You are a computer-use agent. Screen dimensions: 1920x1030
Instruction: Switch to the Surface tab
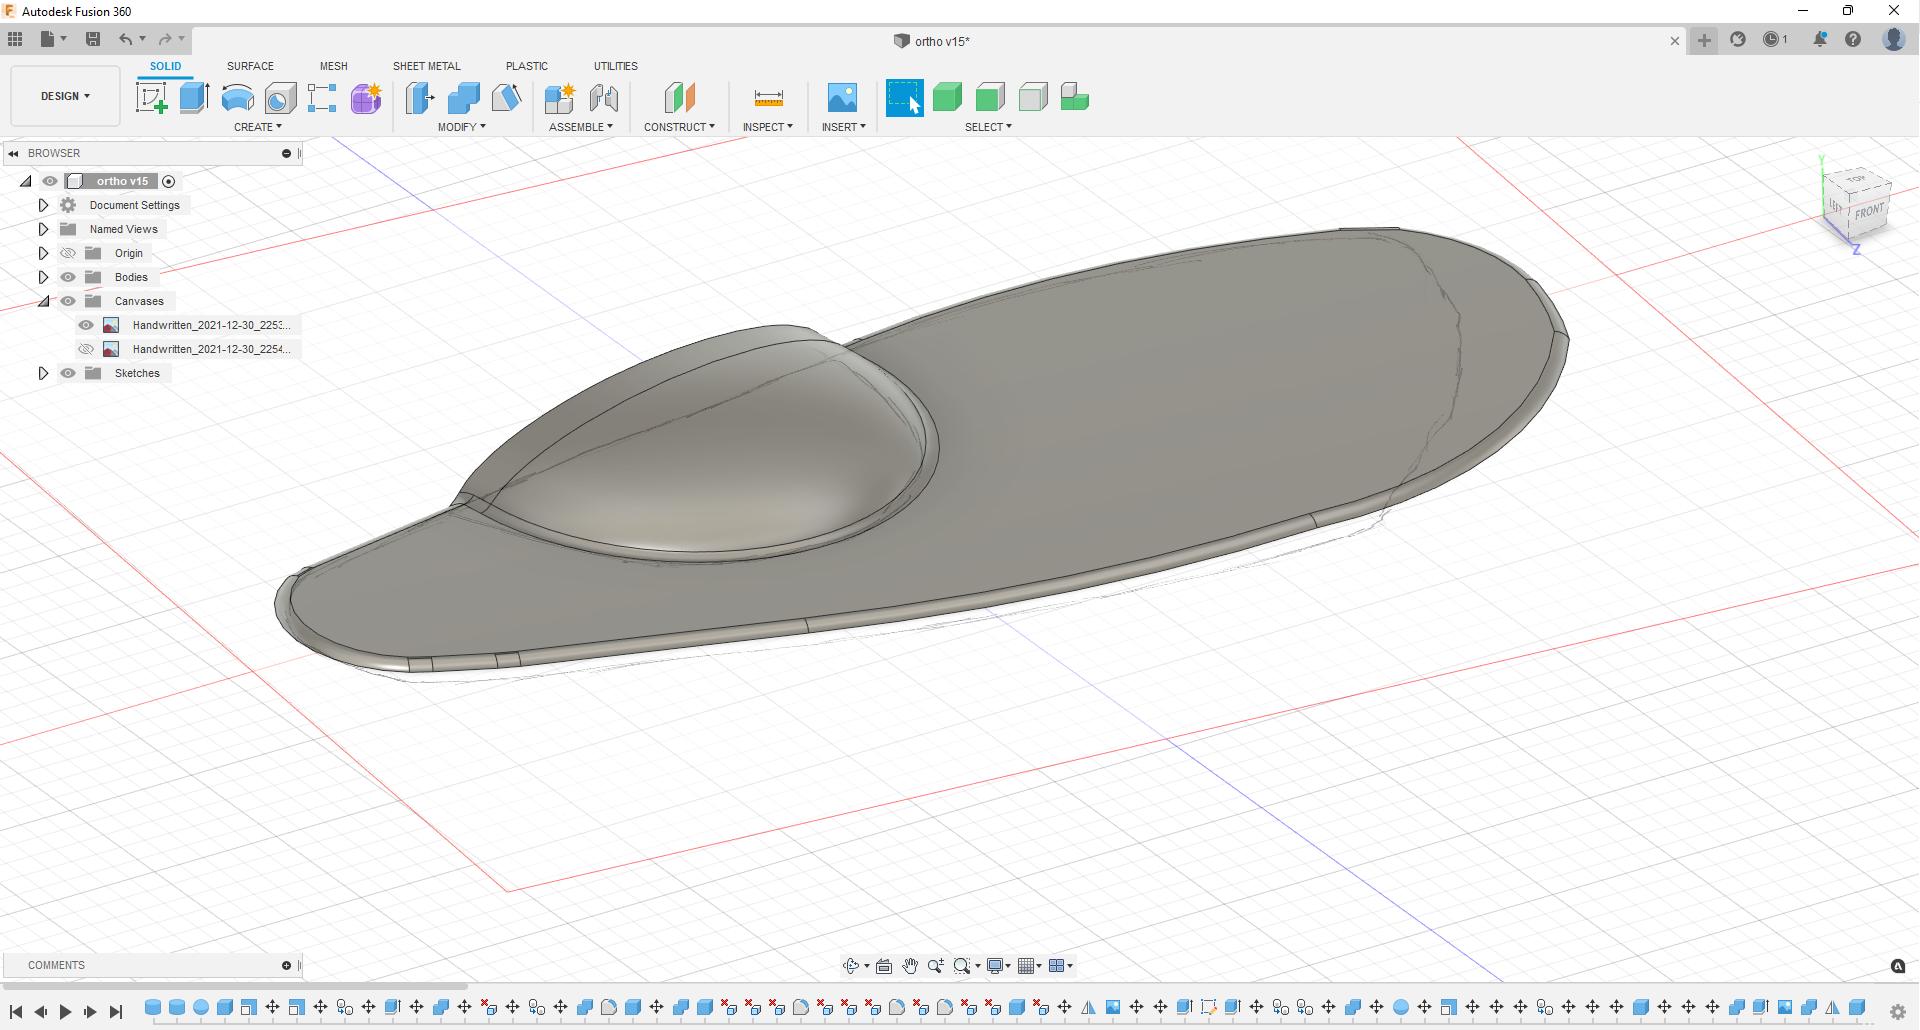[x=250, y=66]
